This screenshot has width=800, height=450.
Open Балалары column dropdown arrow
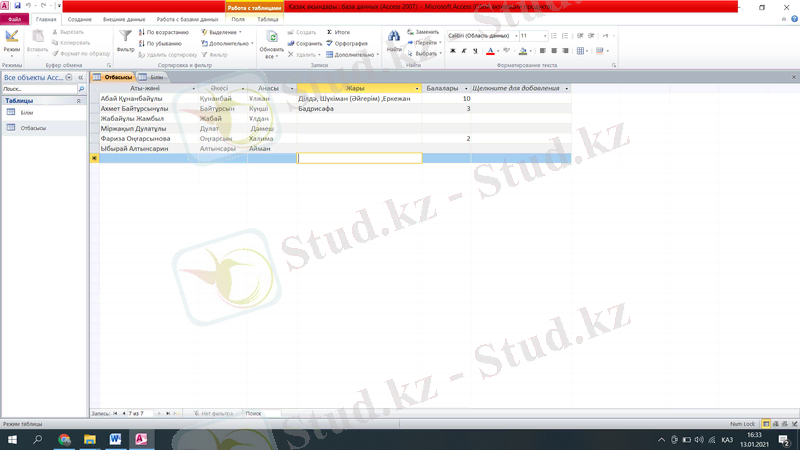pos(466,89)
